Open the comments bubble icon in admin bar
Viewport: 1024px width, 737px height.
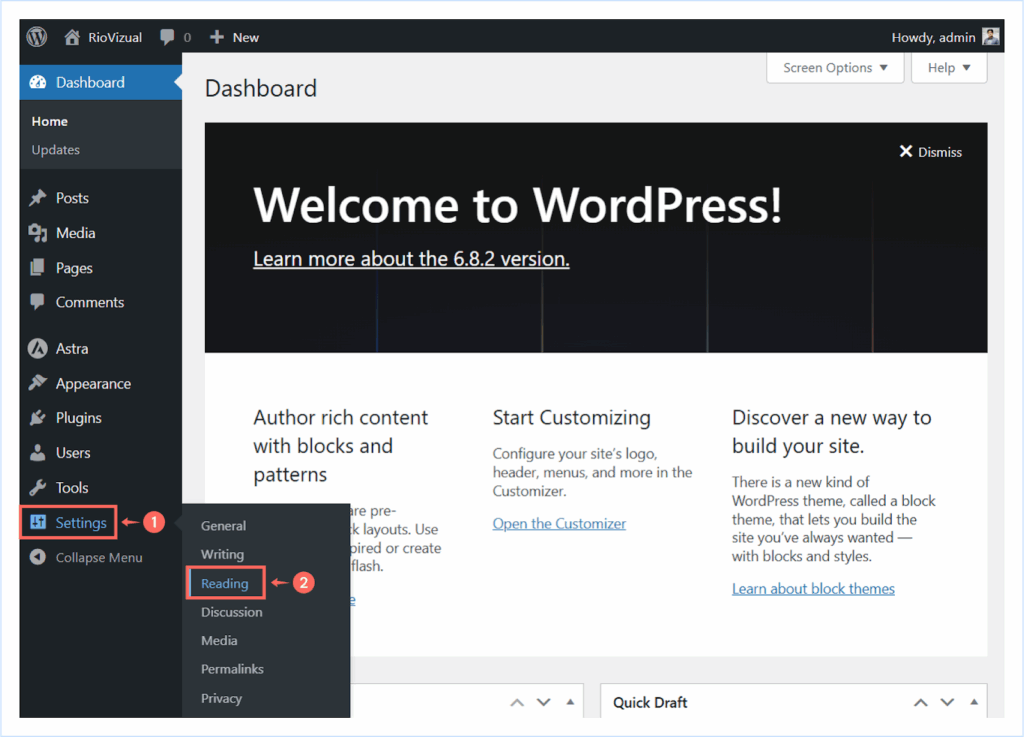[167, 38]
